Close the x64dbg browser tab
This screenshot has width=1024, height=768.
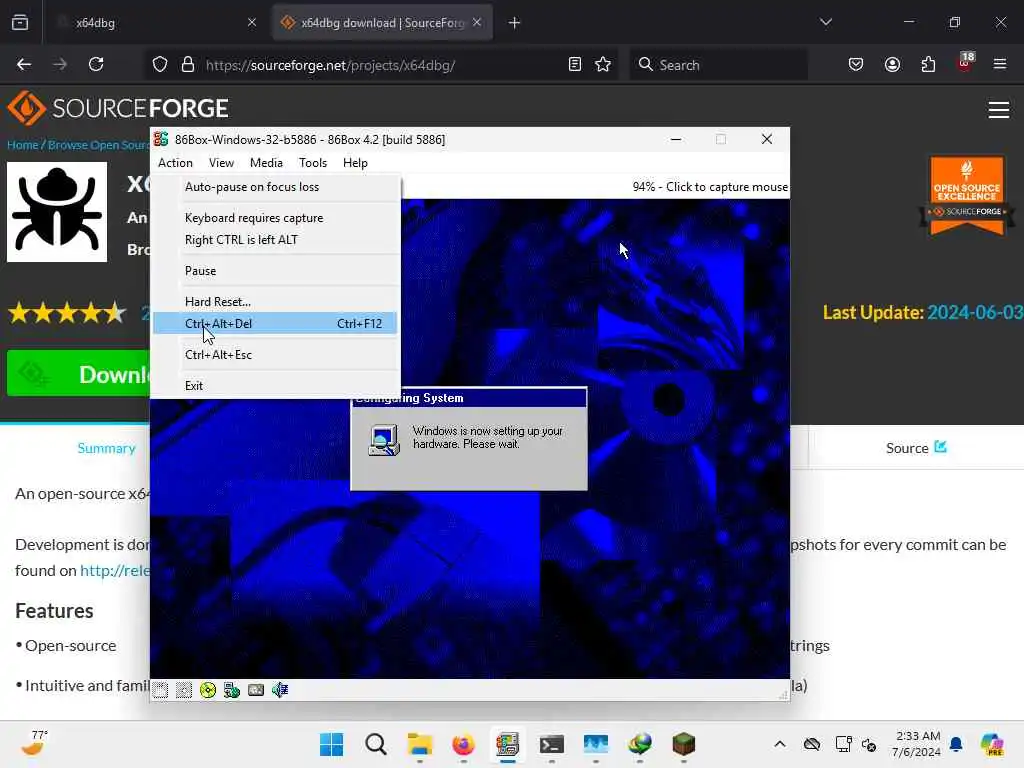pos(252,23)
